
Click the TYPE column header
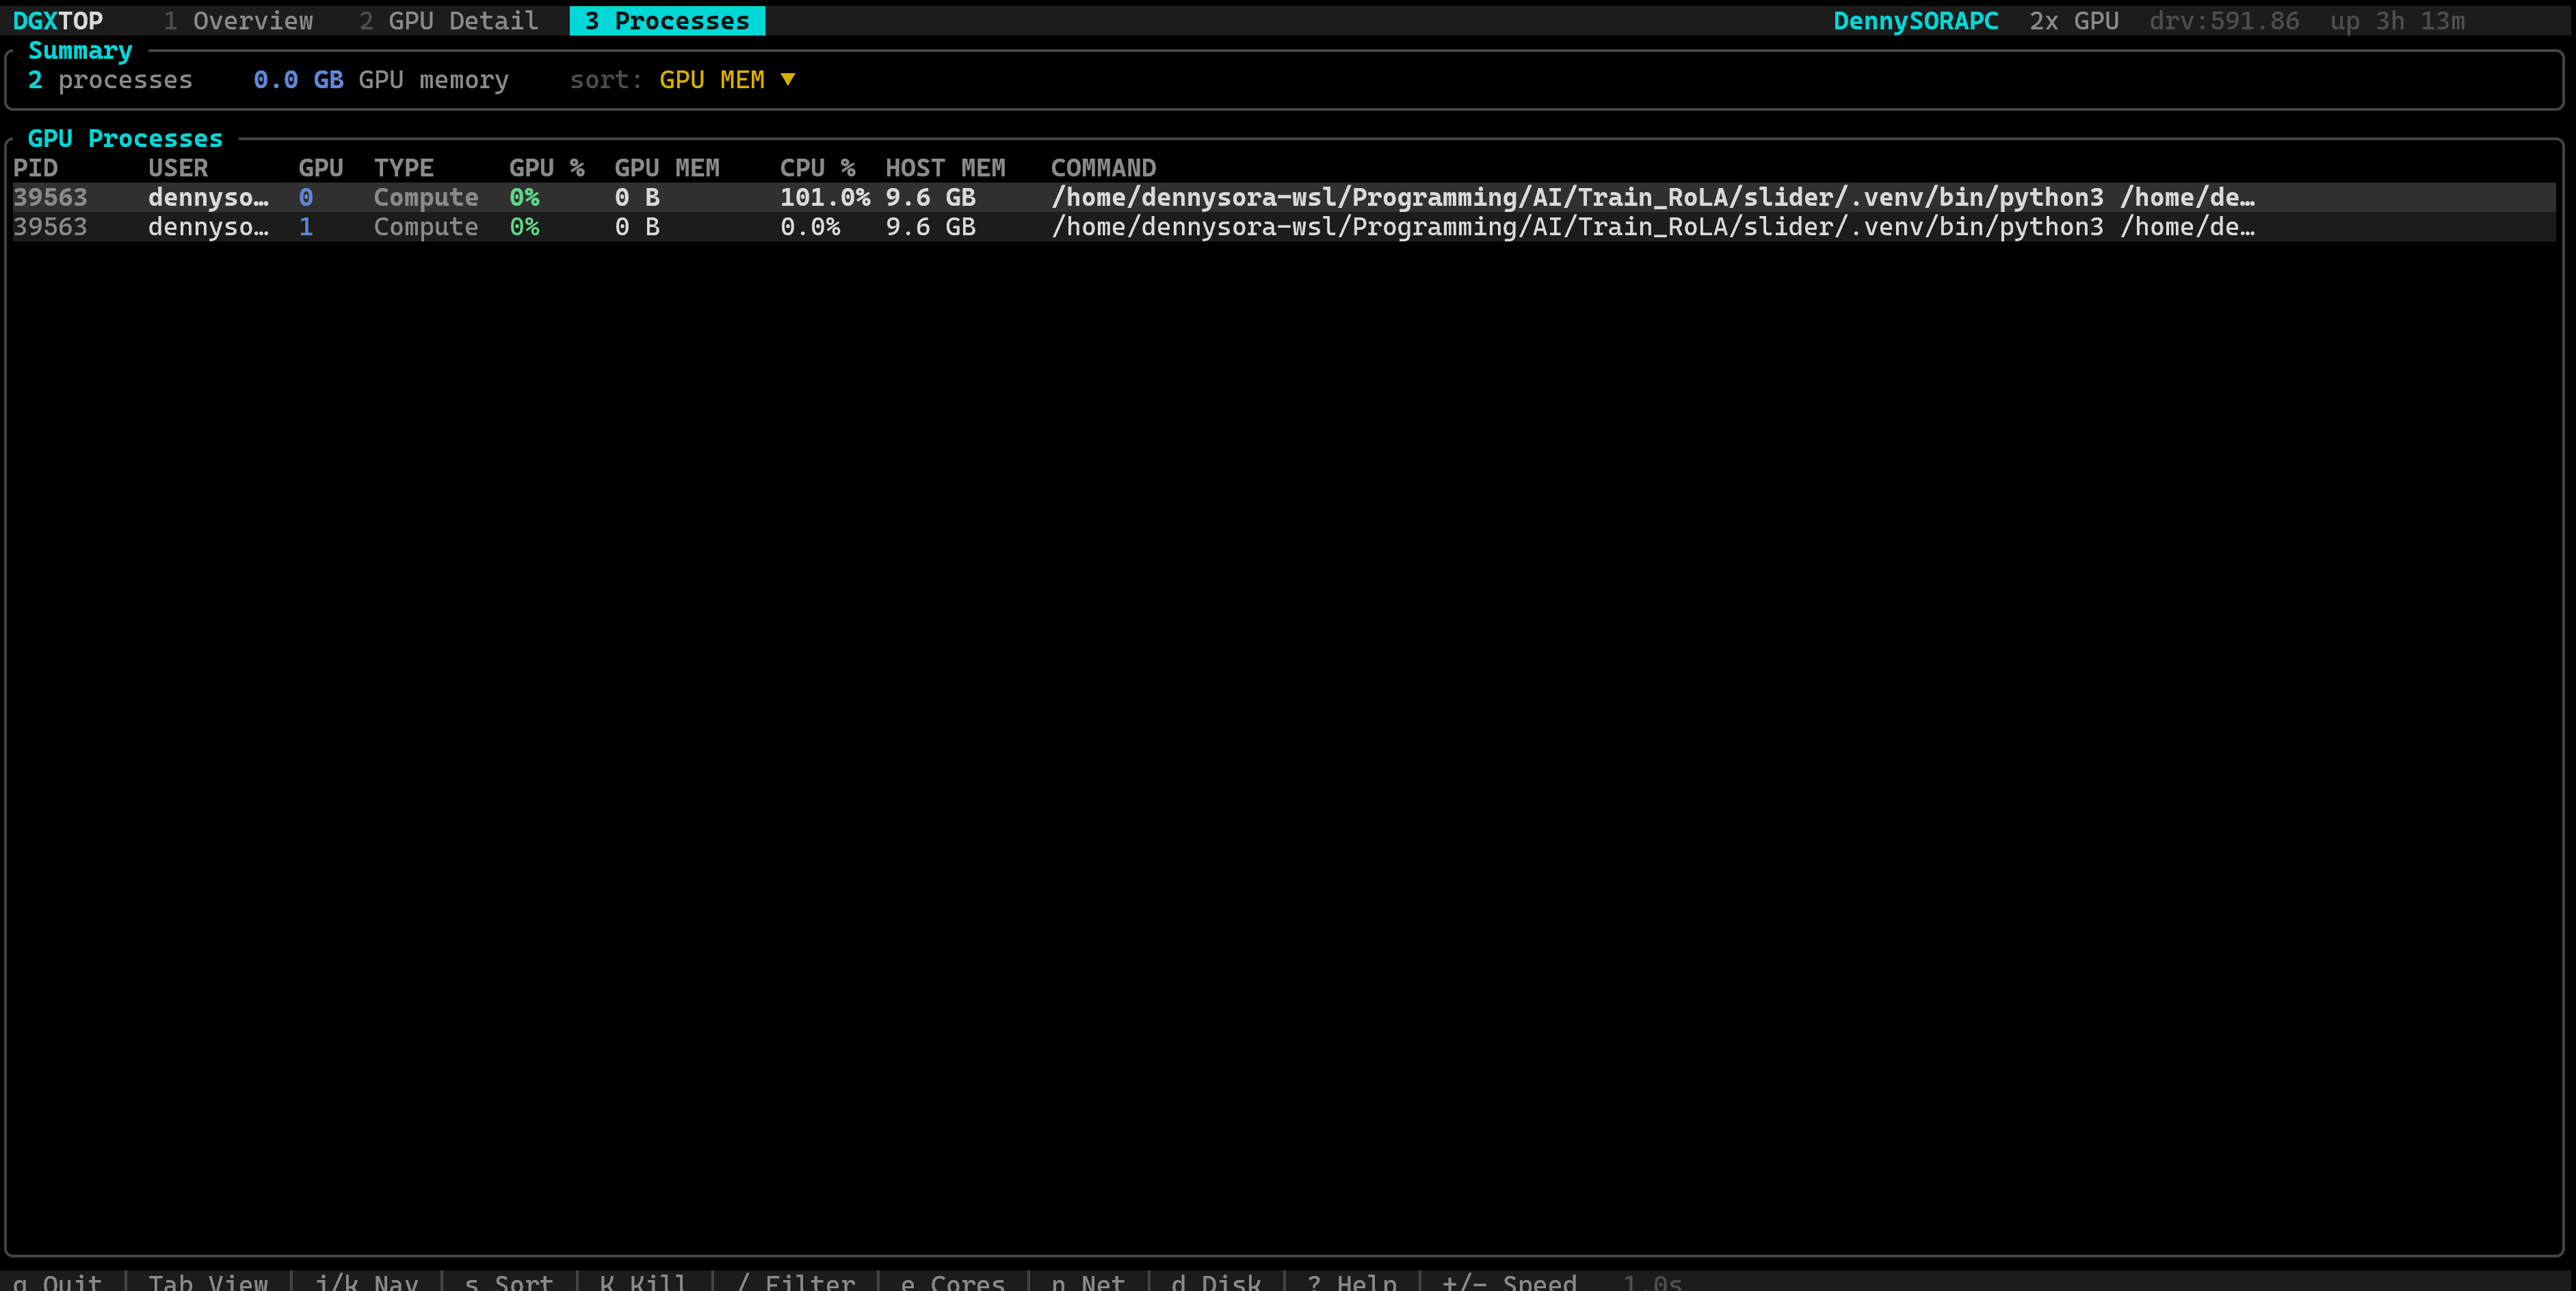tap(404, 168)
